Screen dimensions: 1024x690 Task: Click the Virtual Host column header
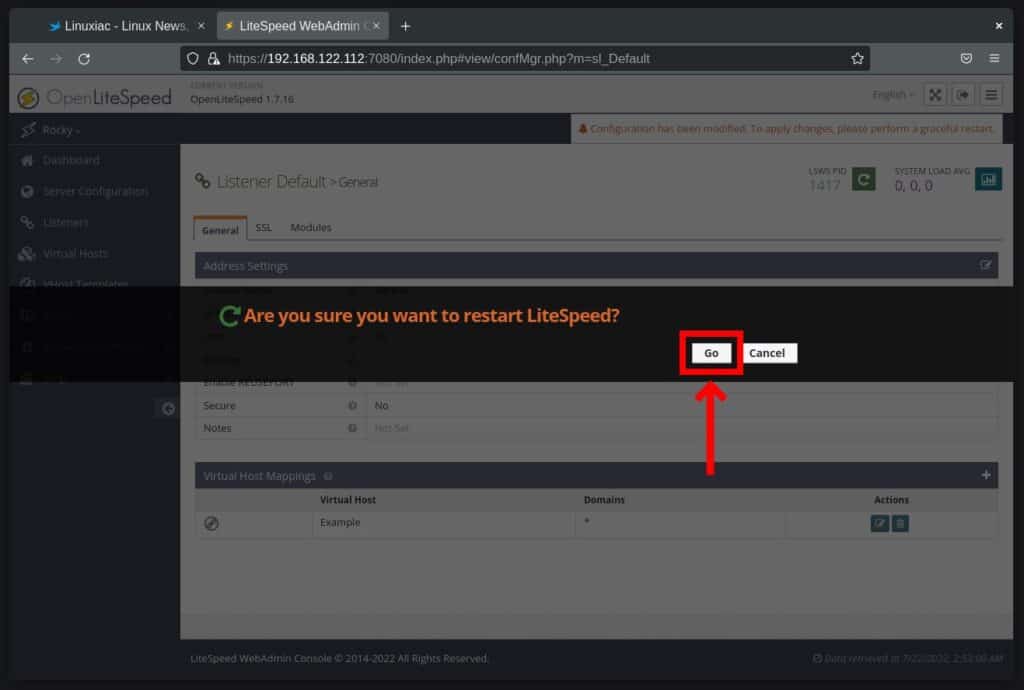347,499
